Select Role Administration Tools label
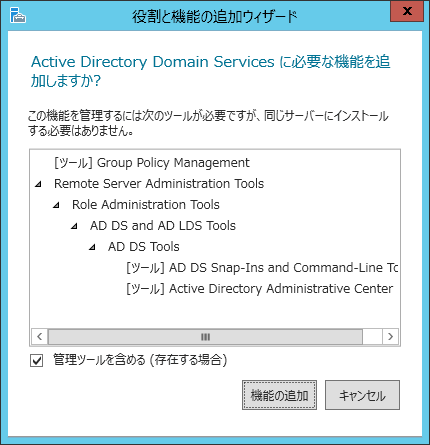The image size is (430, 445). pos(146,205)
